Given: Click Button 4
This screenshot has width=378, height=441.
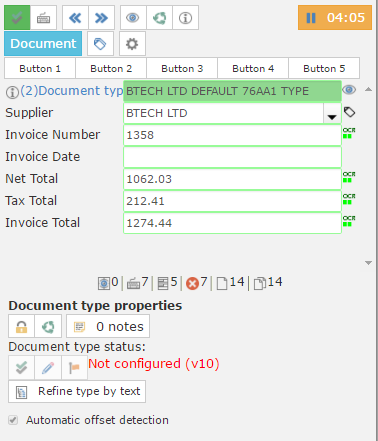Looking at the screenshot, I should 253,68.
